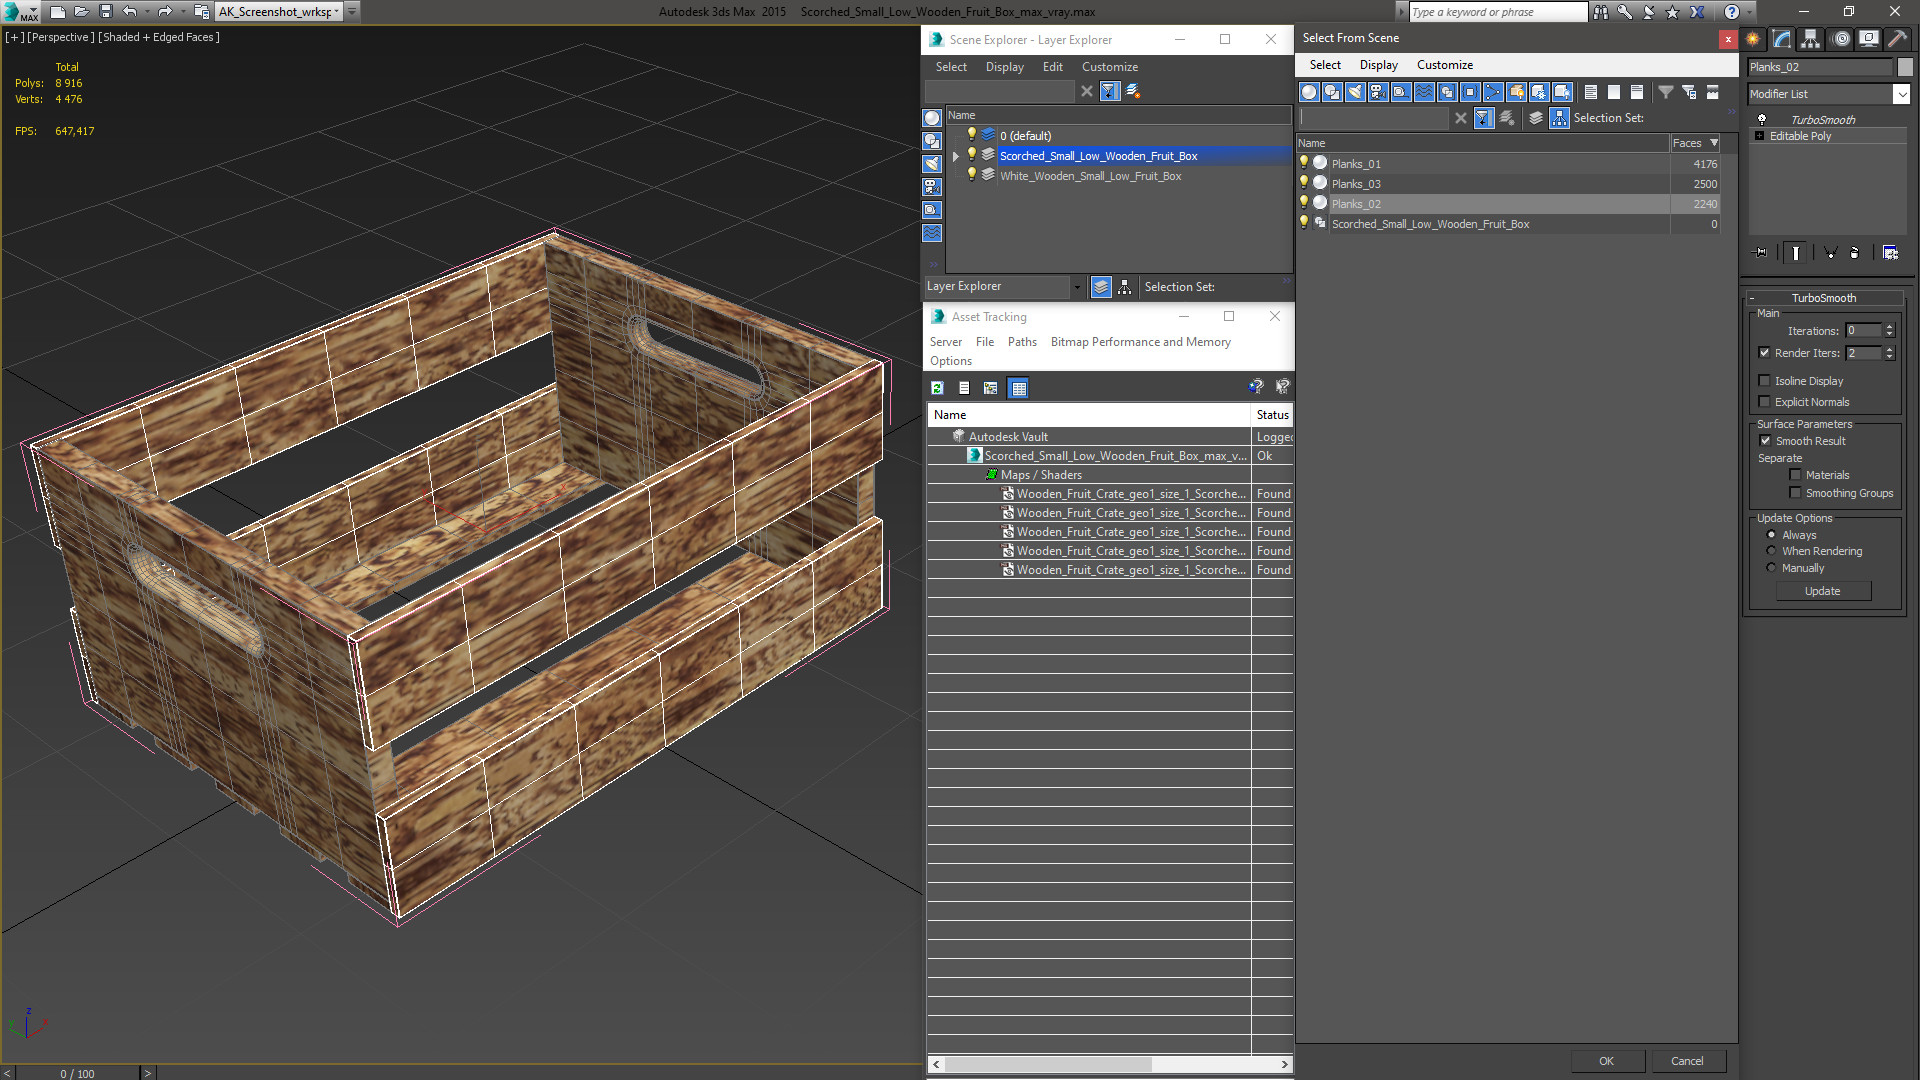Viewport: 1920px width, 1080px height.
Task: Click Select None icon in Select From Scene
Action: click(1614, 92)
